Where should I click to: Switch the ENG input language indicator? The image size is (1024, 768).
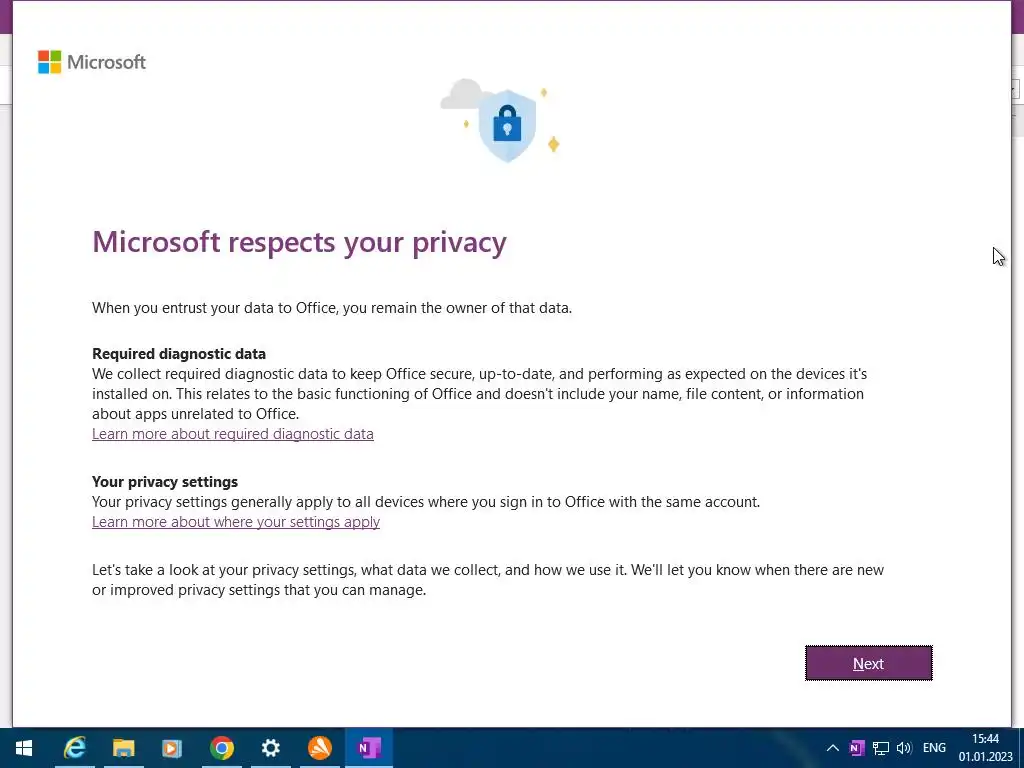(934, 748)
